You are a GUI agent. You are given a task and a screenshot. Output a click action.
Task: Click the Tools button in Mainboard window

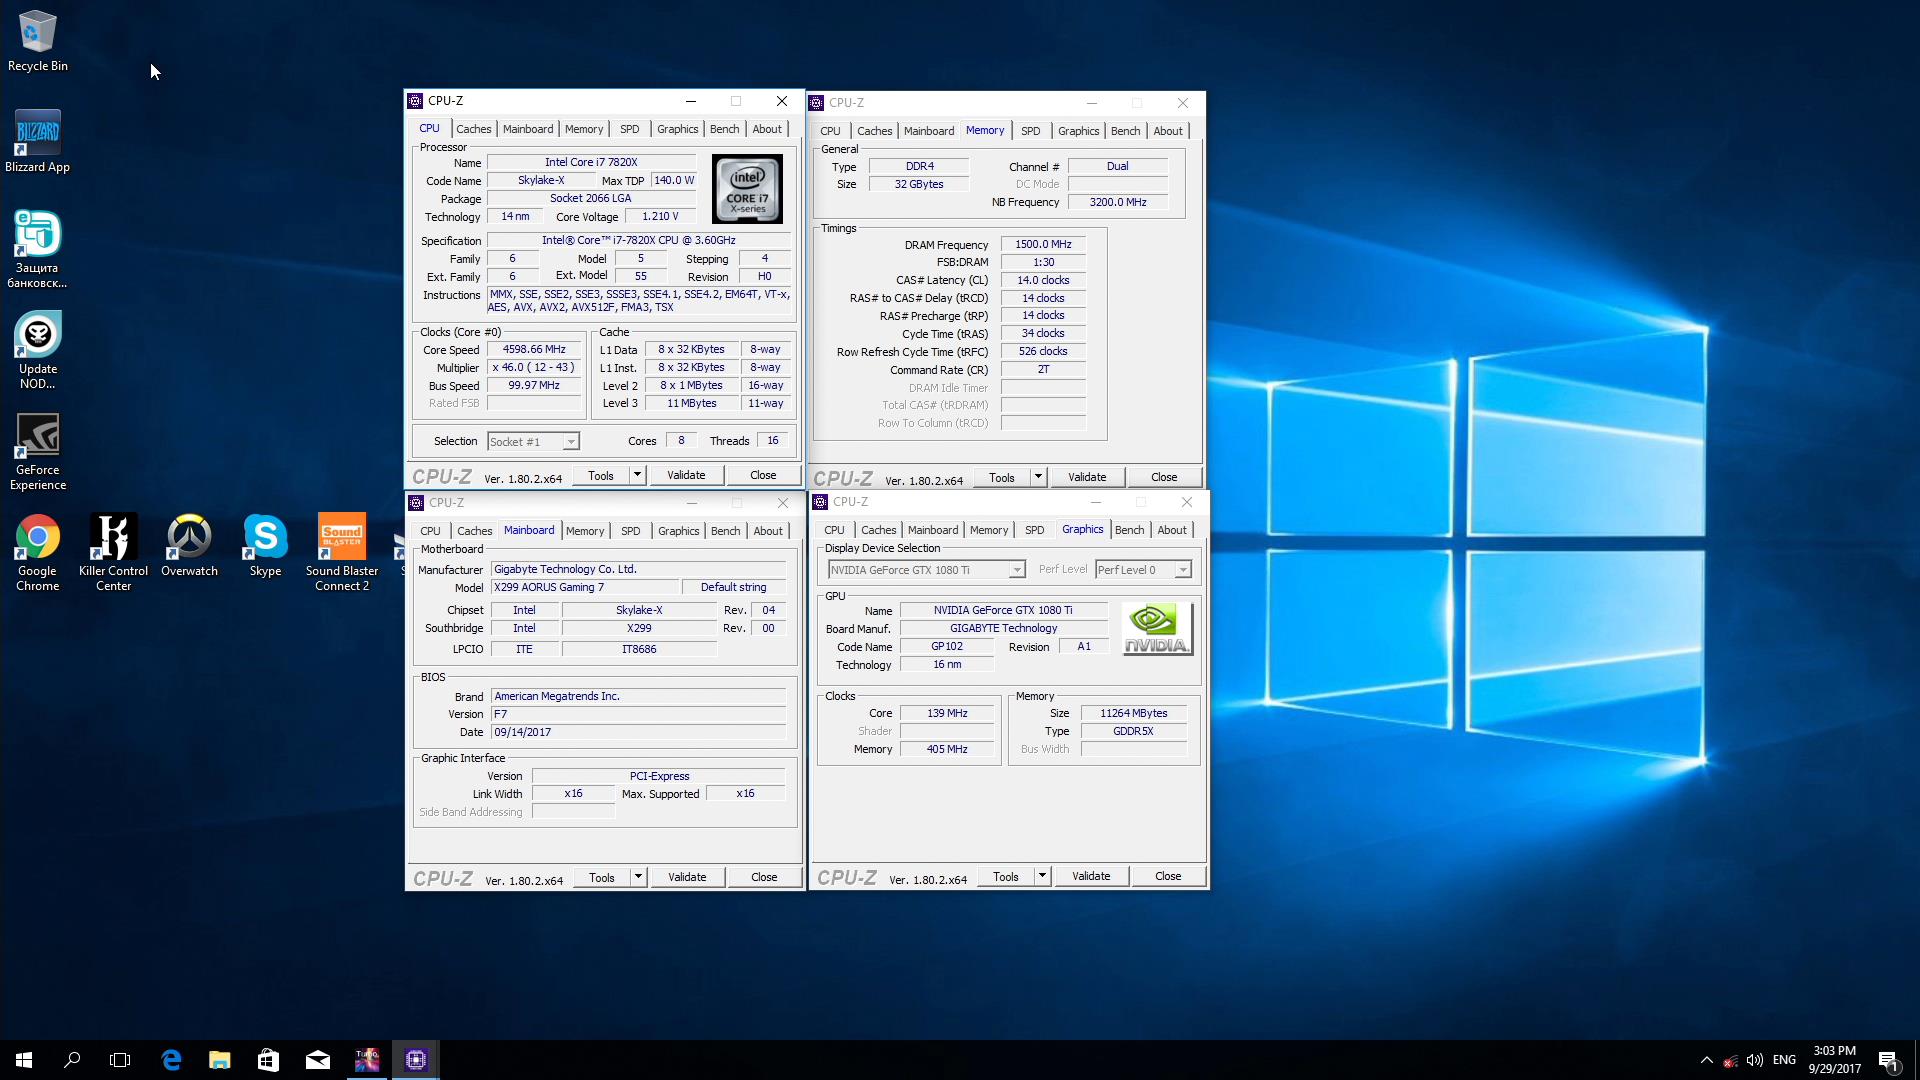602,877
